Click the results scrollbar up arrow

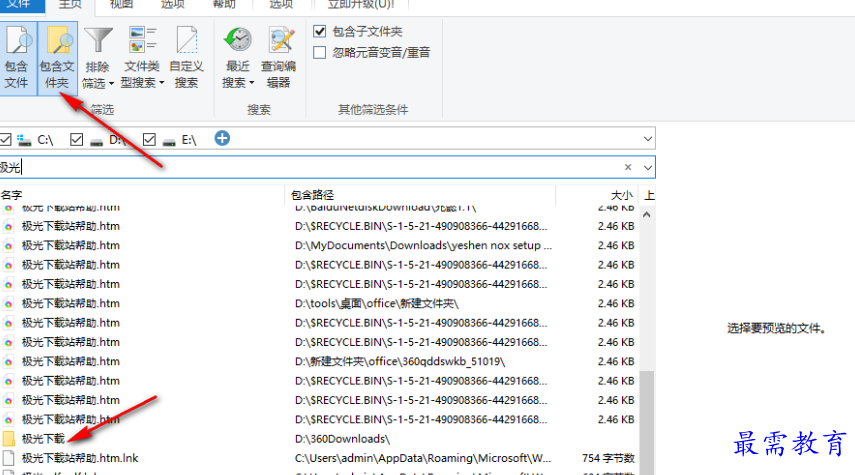[x=647, y=215]
